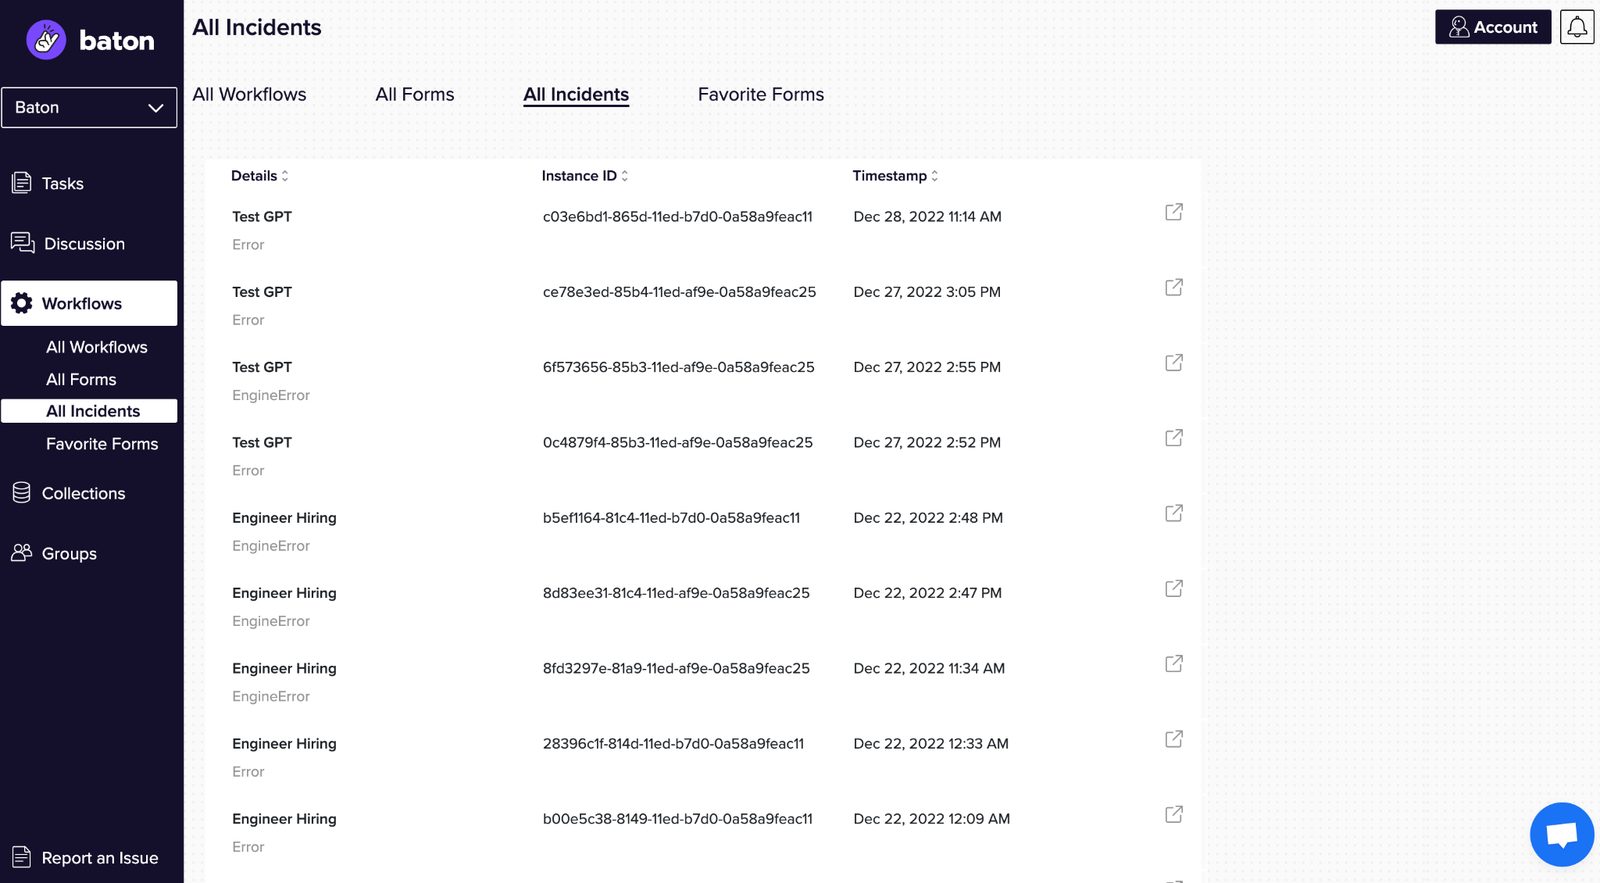Click the Groups people icon

(21, 553)
